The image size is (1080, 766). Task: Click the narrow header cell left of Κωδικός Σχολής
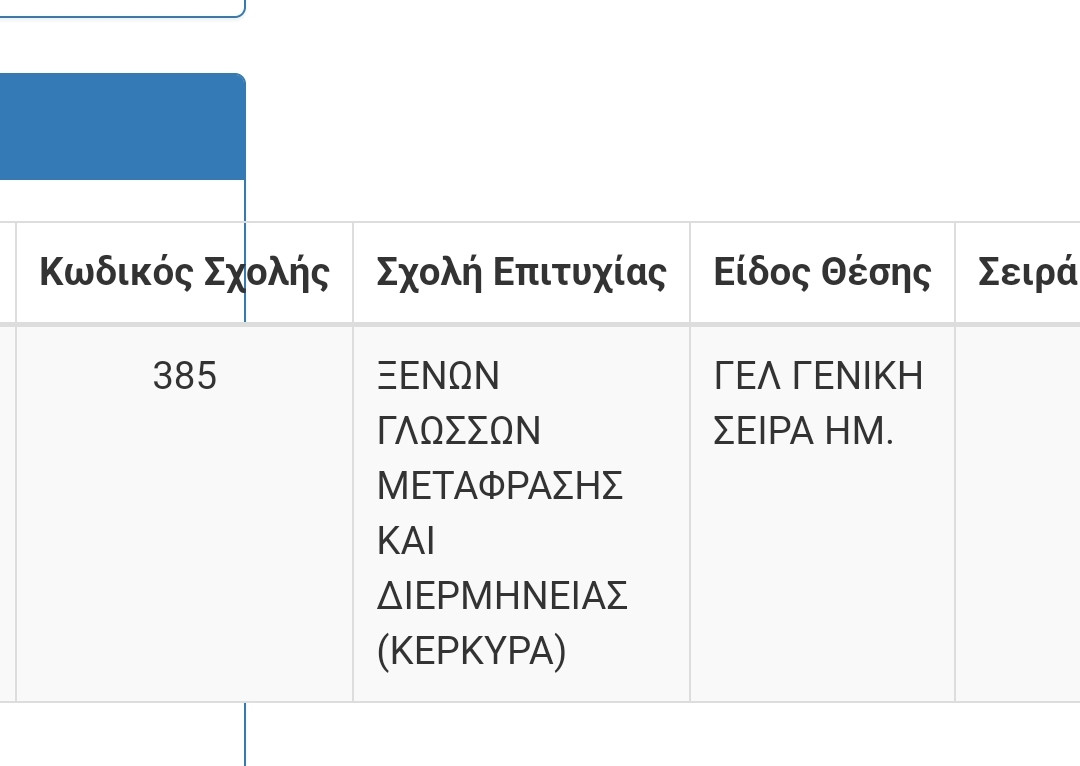point(7,272)
